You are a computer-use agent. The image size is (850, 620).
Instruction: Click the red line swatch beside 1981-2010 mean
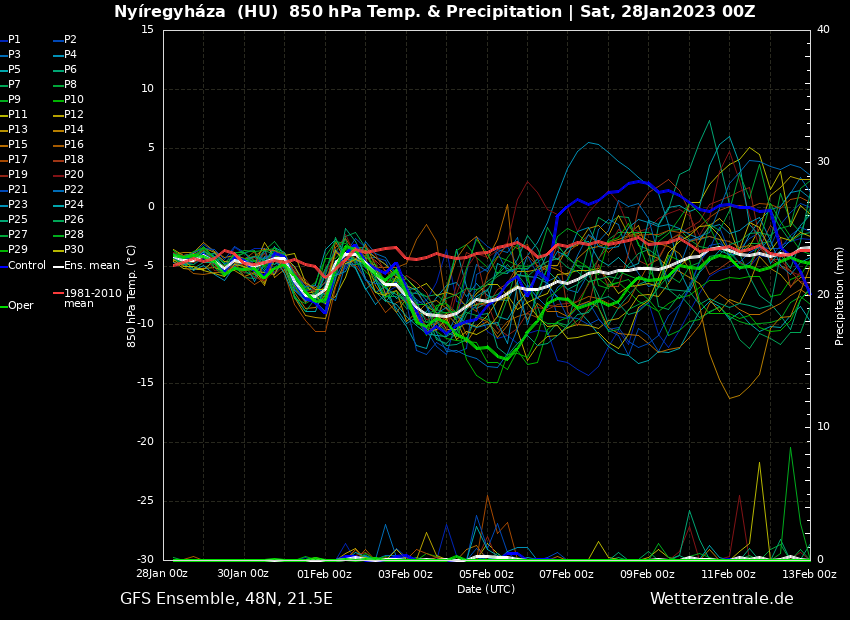58,294
